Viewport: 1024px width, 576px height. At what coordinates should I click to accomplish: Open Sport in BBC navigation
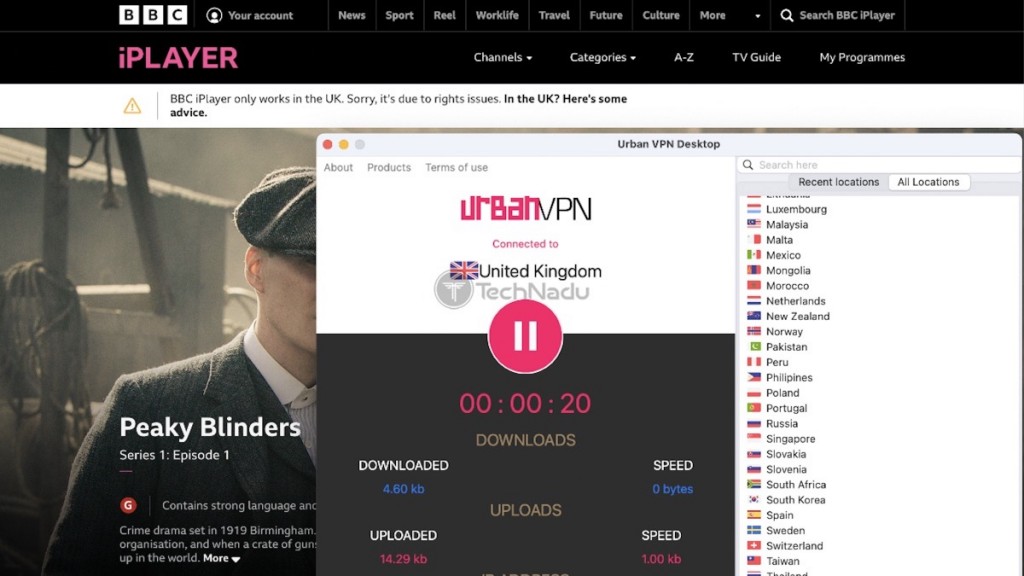[x=399, y=15]
